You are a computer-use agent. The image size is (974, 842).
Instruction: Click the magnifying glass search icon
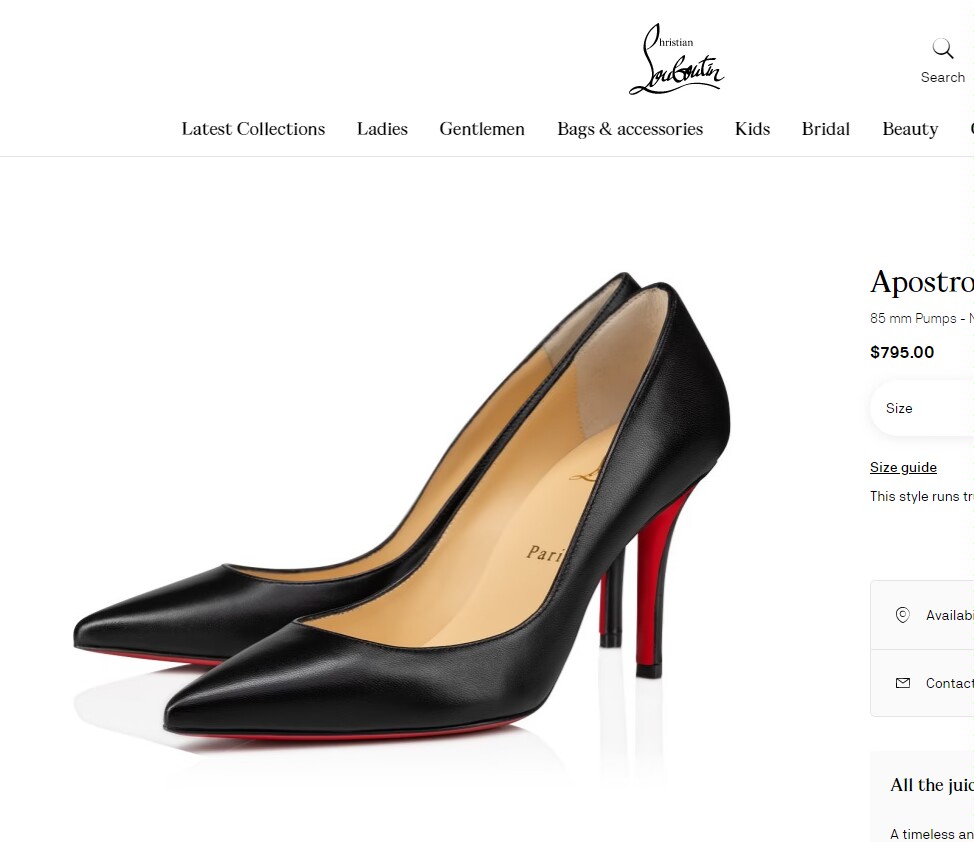[x=942, y=49]
